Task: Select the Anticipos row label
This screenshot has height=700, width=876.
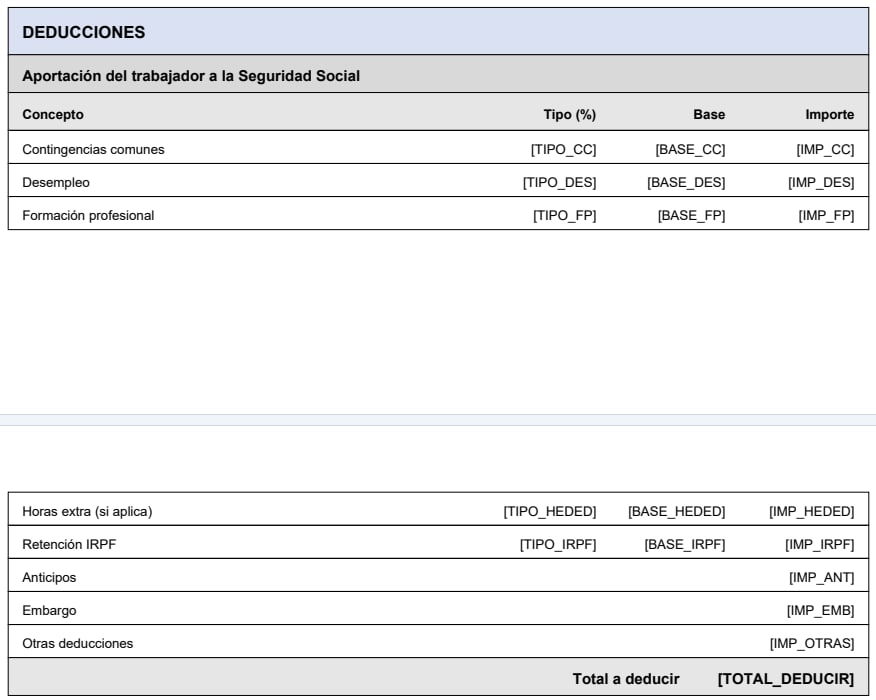Action: (x=50, y=578)
